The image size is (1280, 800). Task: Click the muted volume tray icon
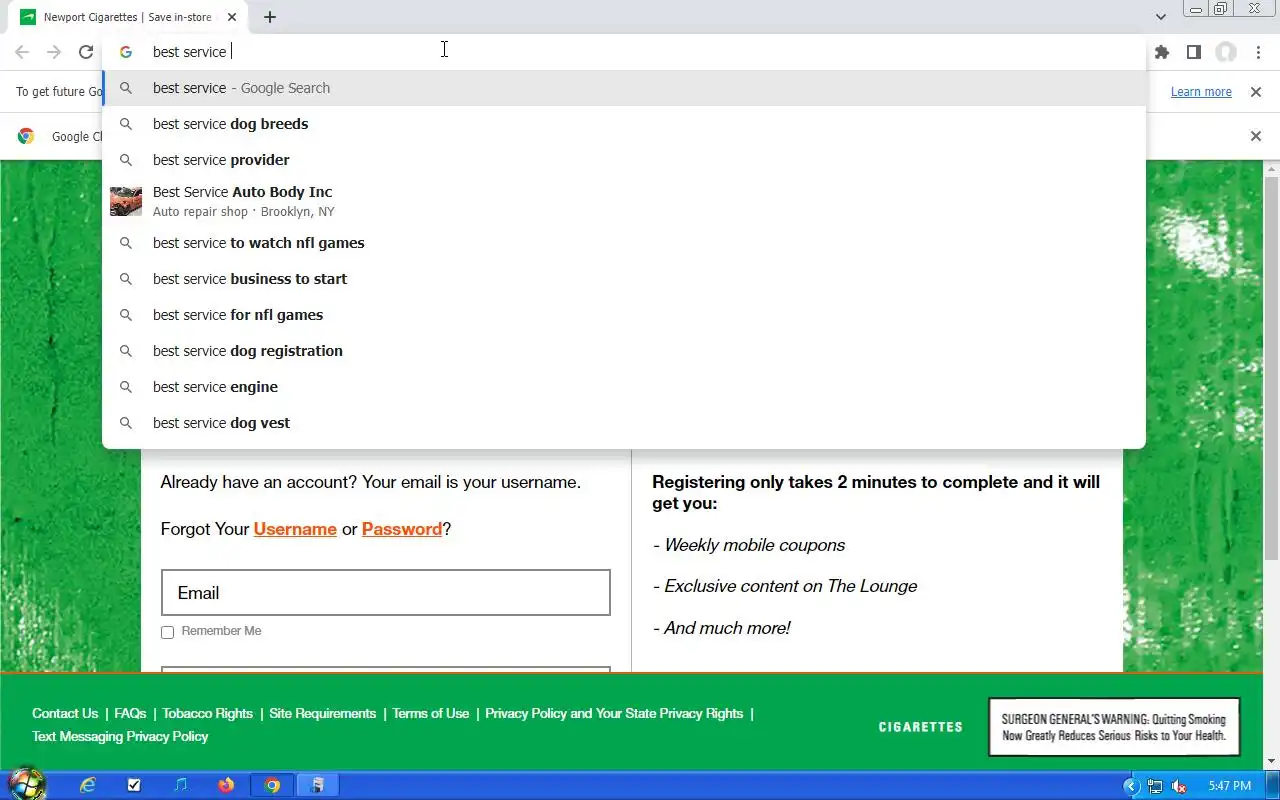tap(1179, 786)
